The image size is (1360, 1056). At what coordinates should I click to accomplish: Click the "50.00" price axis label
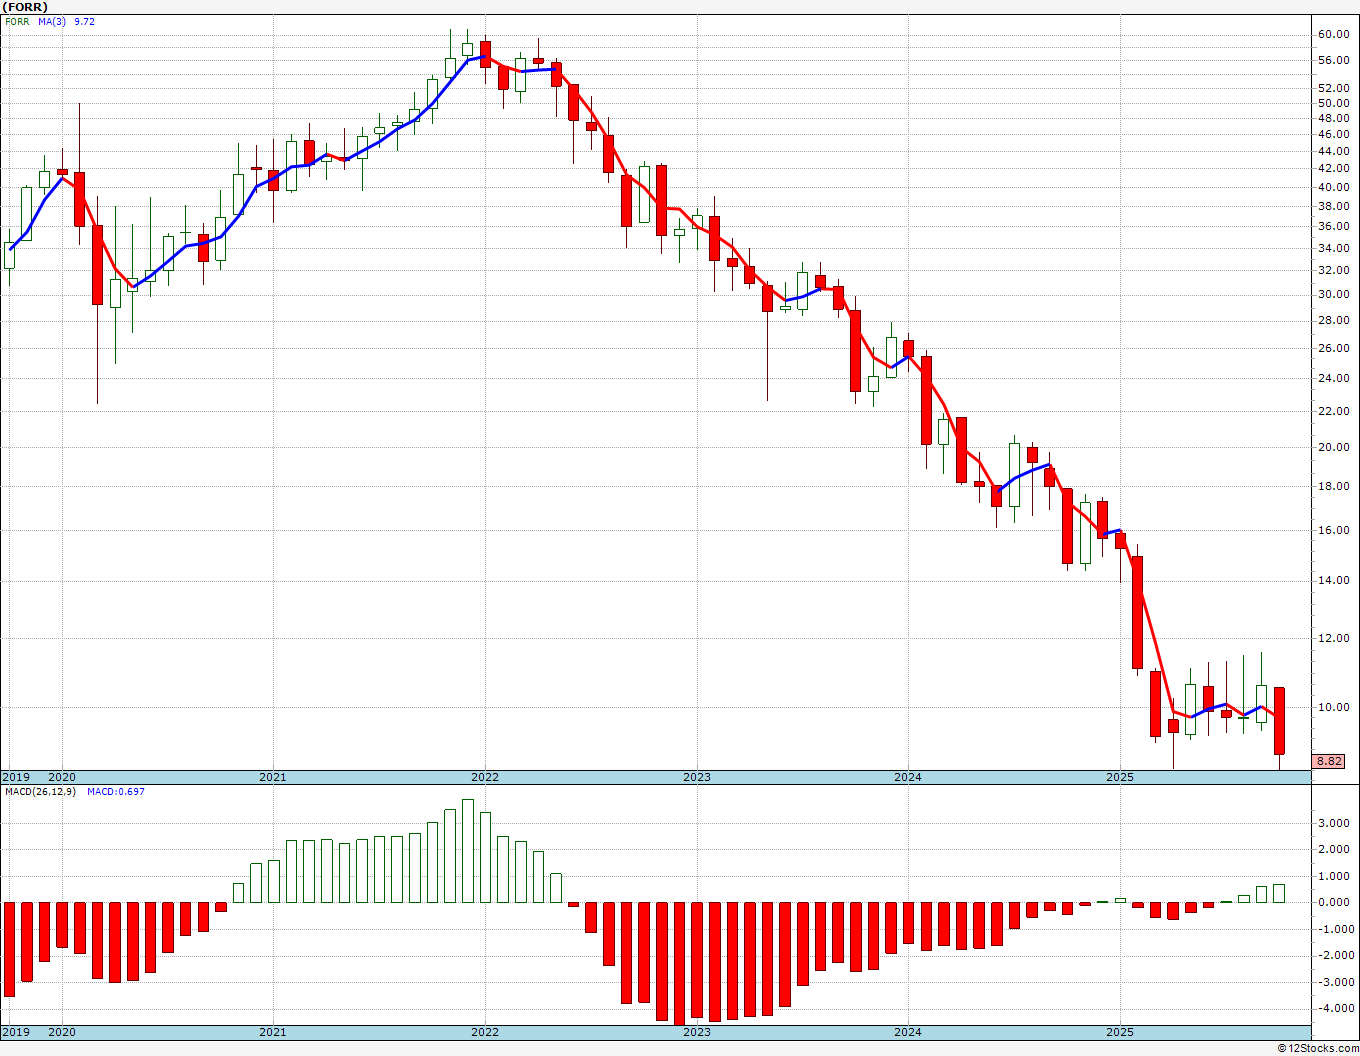click(x=1333, y=103)
